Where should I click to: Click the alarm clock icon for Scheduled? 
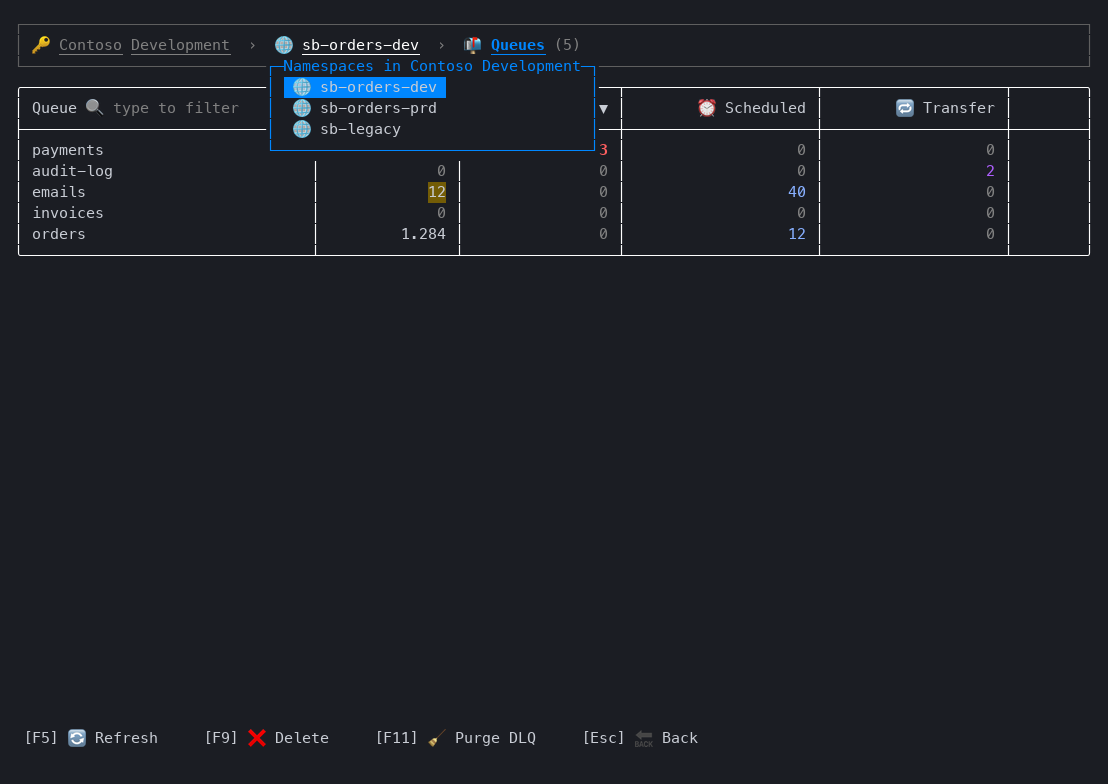coord(707,107)
